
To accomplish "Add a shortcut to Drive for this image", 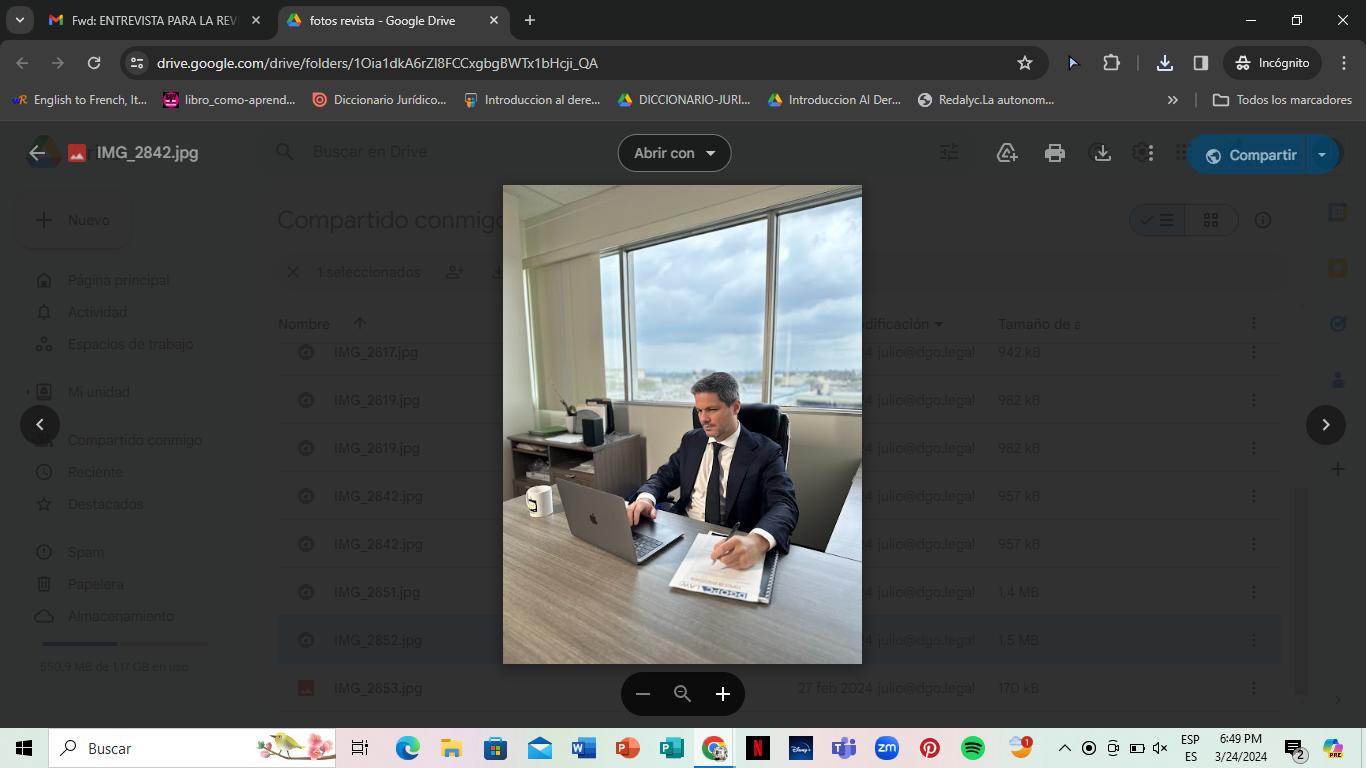I will 1007,153.
